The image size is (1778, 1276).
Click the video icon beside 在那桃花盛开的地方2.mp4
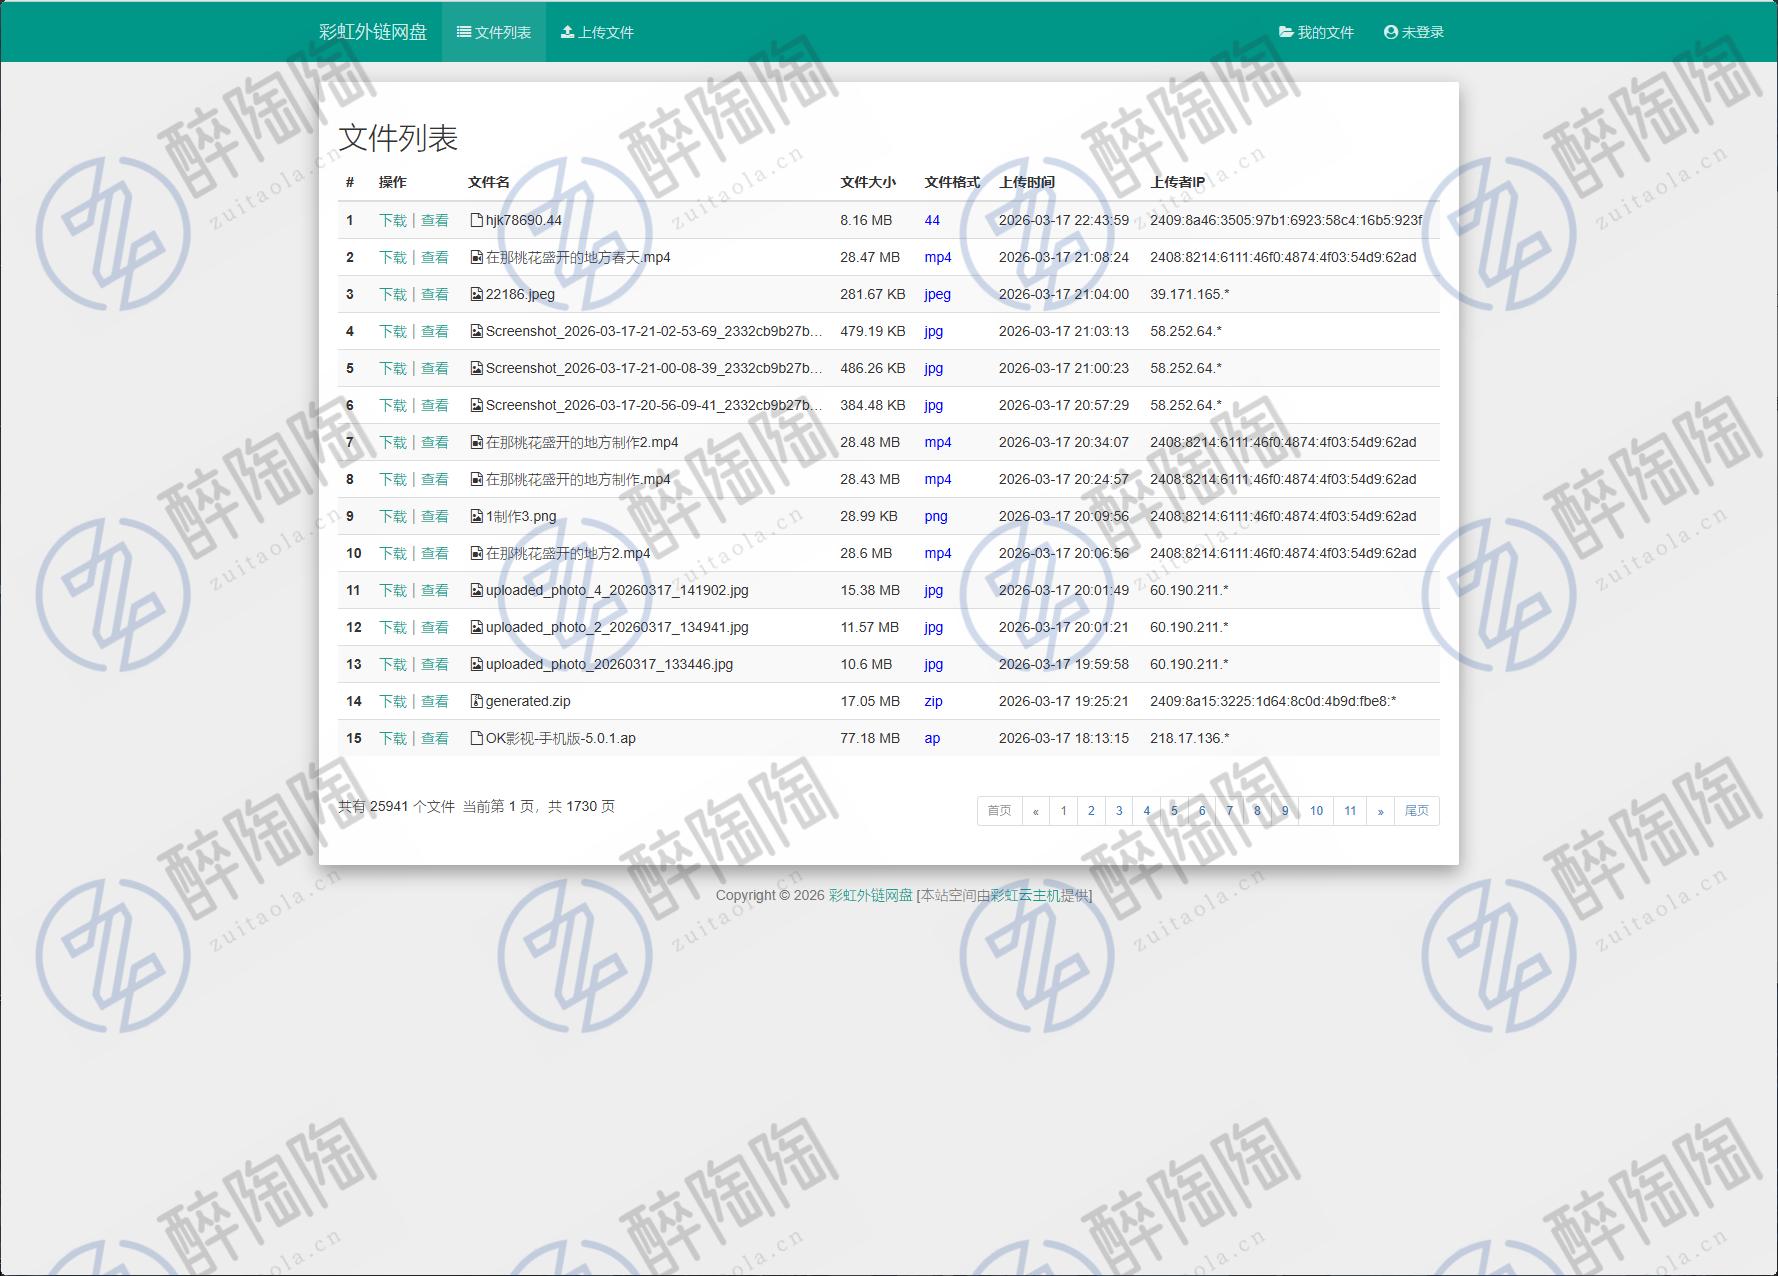pyautogui.click(x=476, y=553)
